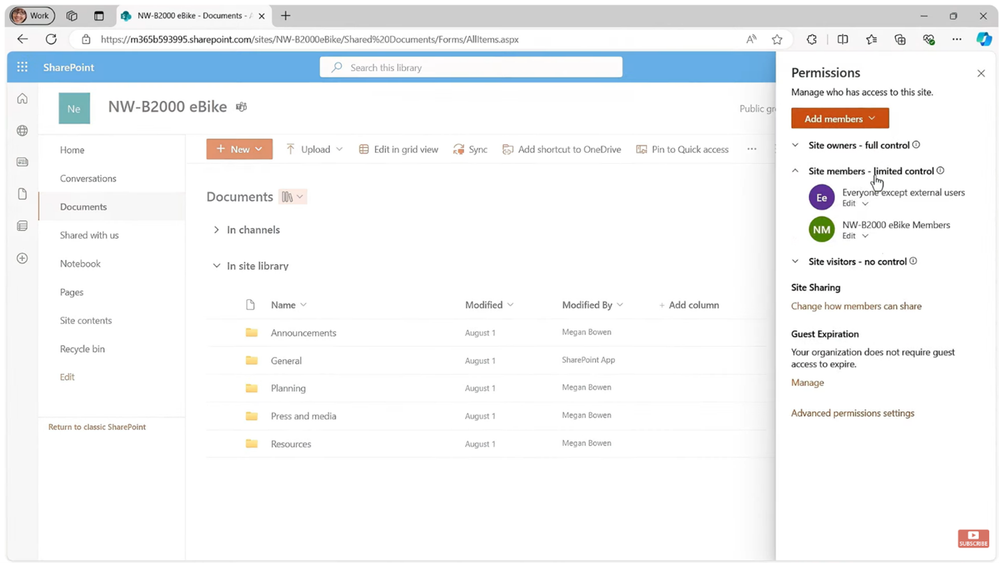The image size is (999, 563).
Task: Click the create plus icon in left rail
Action: click(x=22, y=258)
